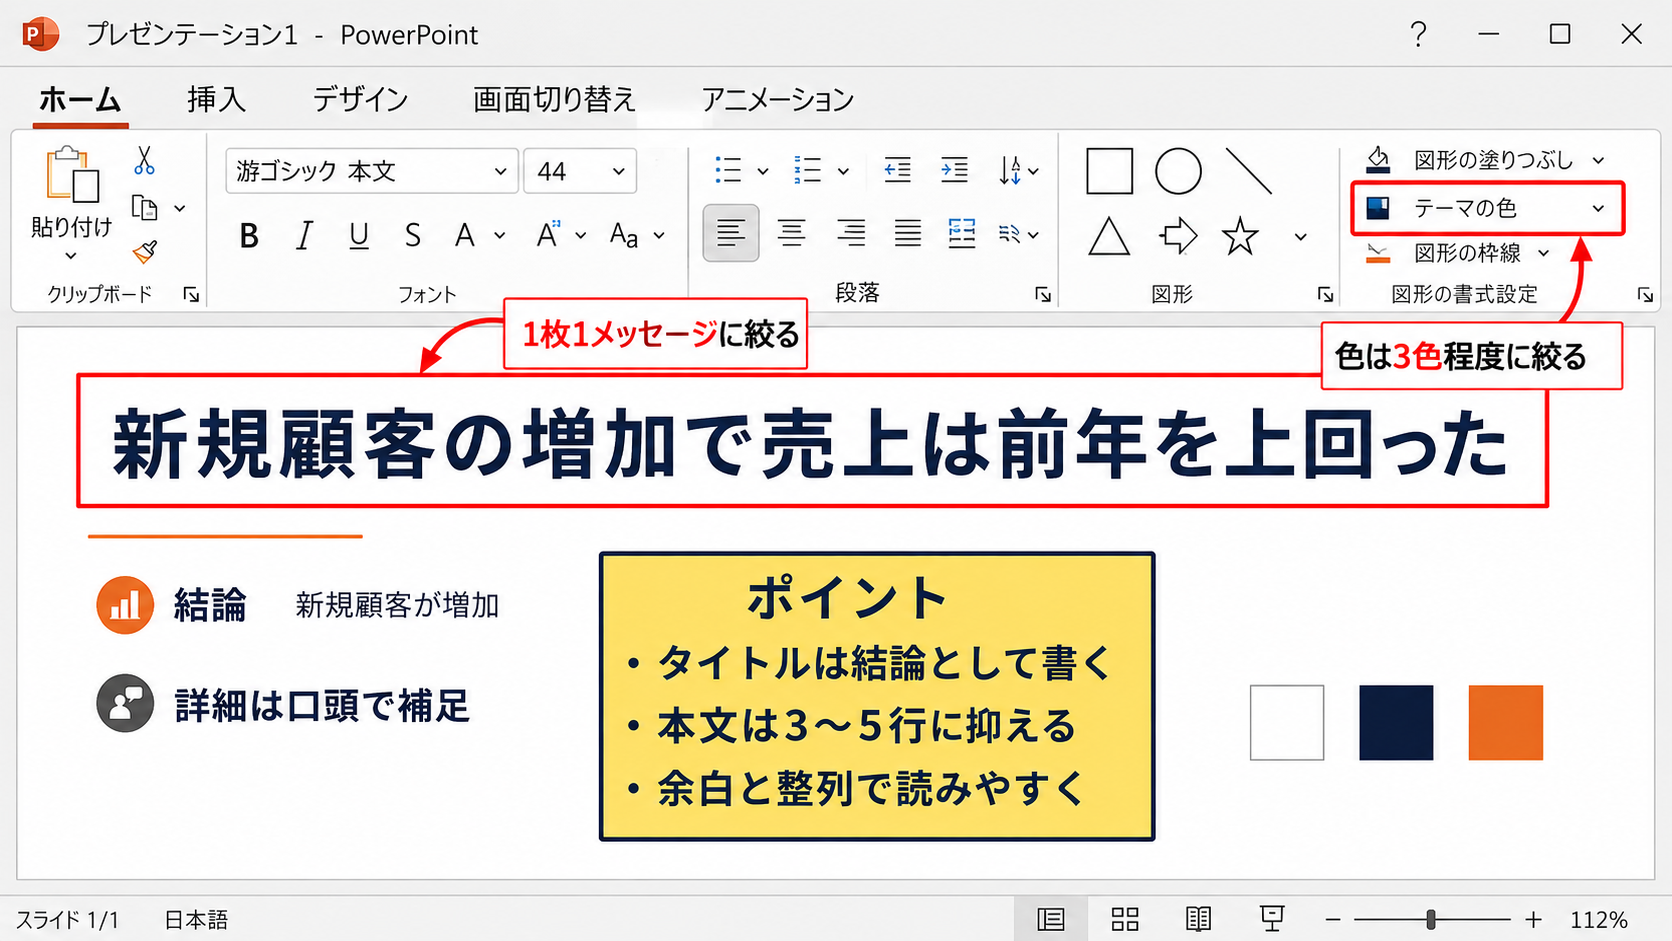Start the slide show from status bar

(1272, 919)
